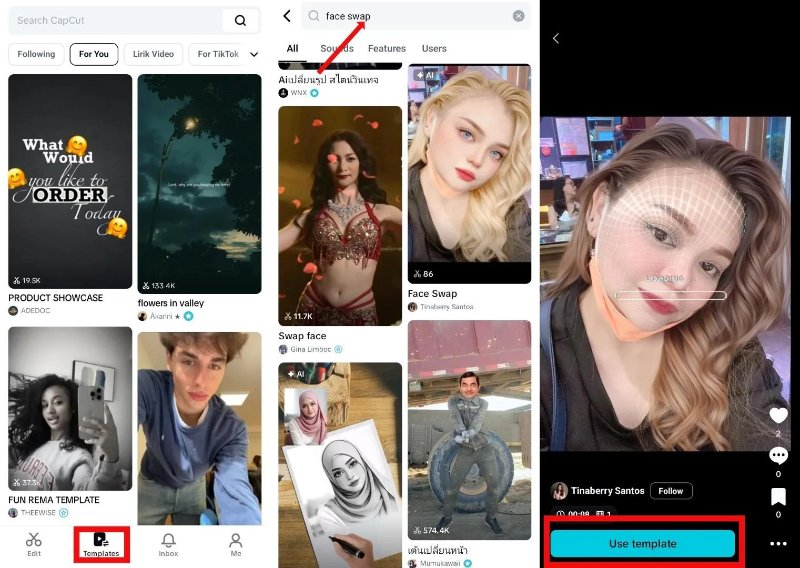Screen dimensions: 800x568
Task: Follow Tinaberry Santos
Action: [x=670, y=491]
